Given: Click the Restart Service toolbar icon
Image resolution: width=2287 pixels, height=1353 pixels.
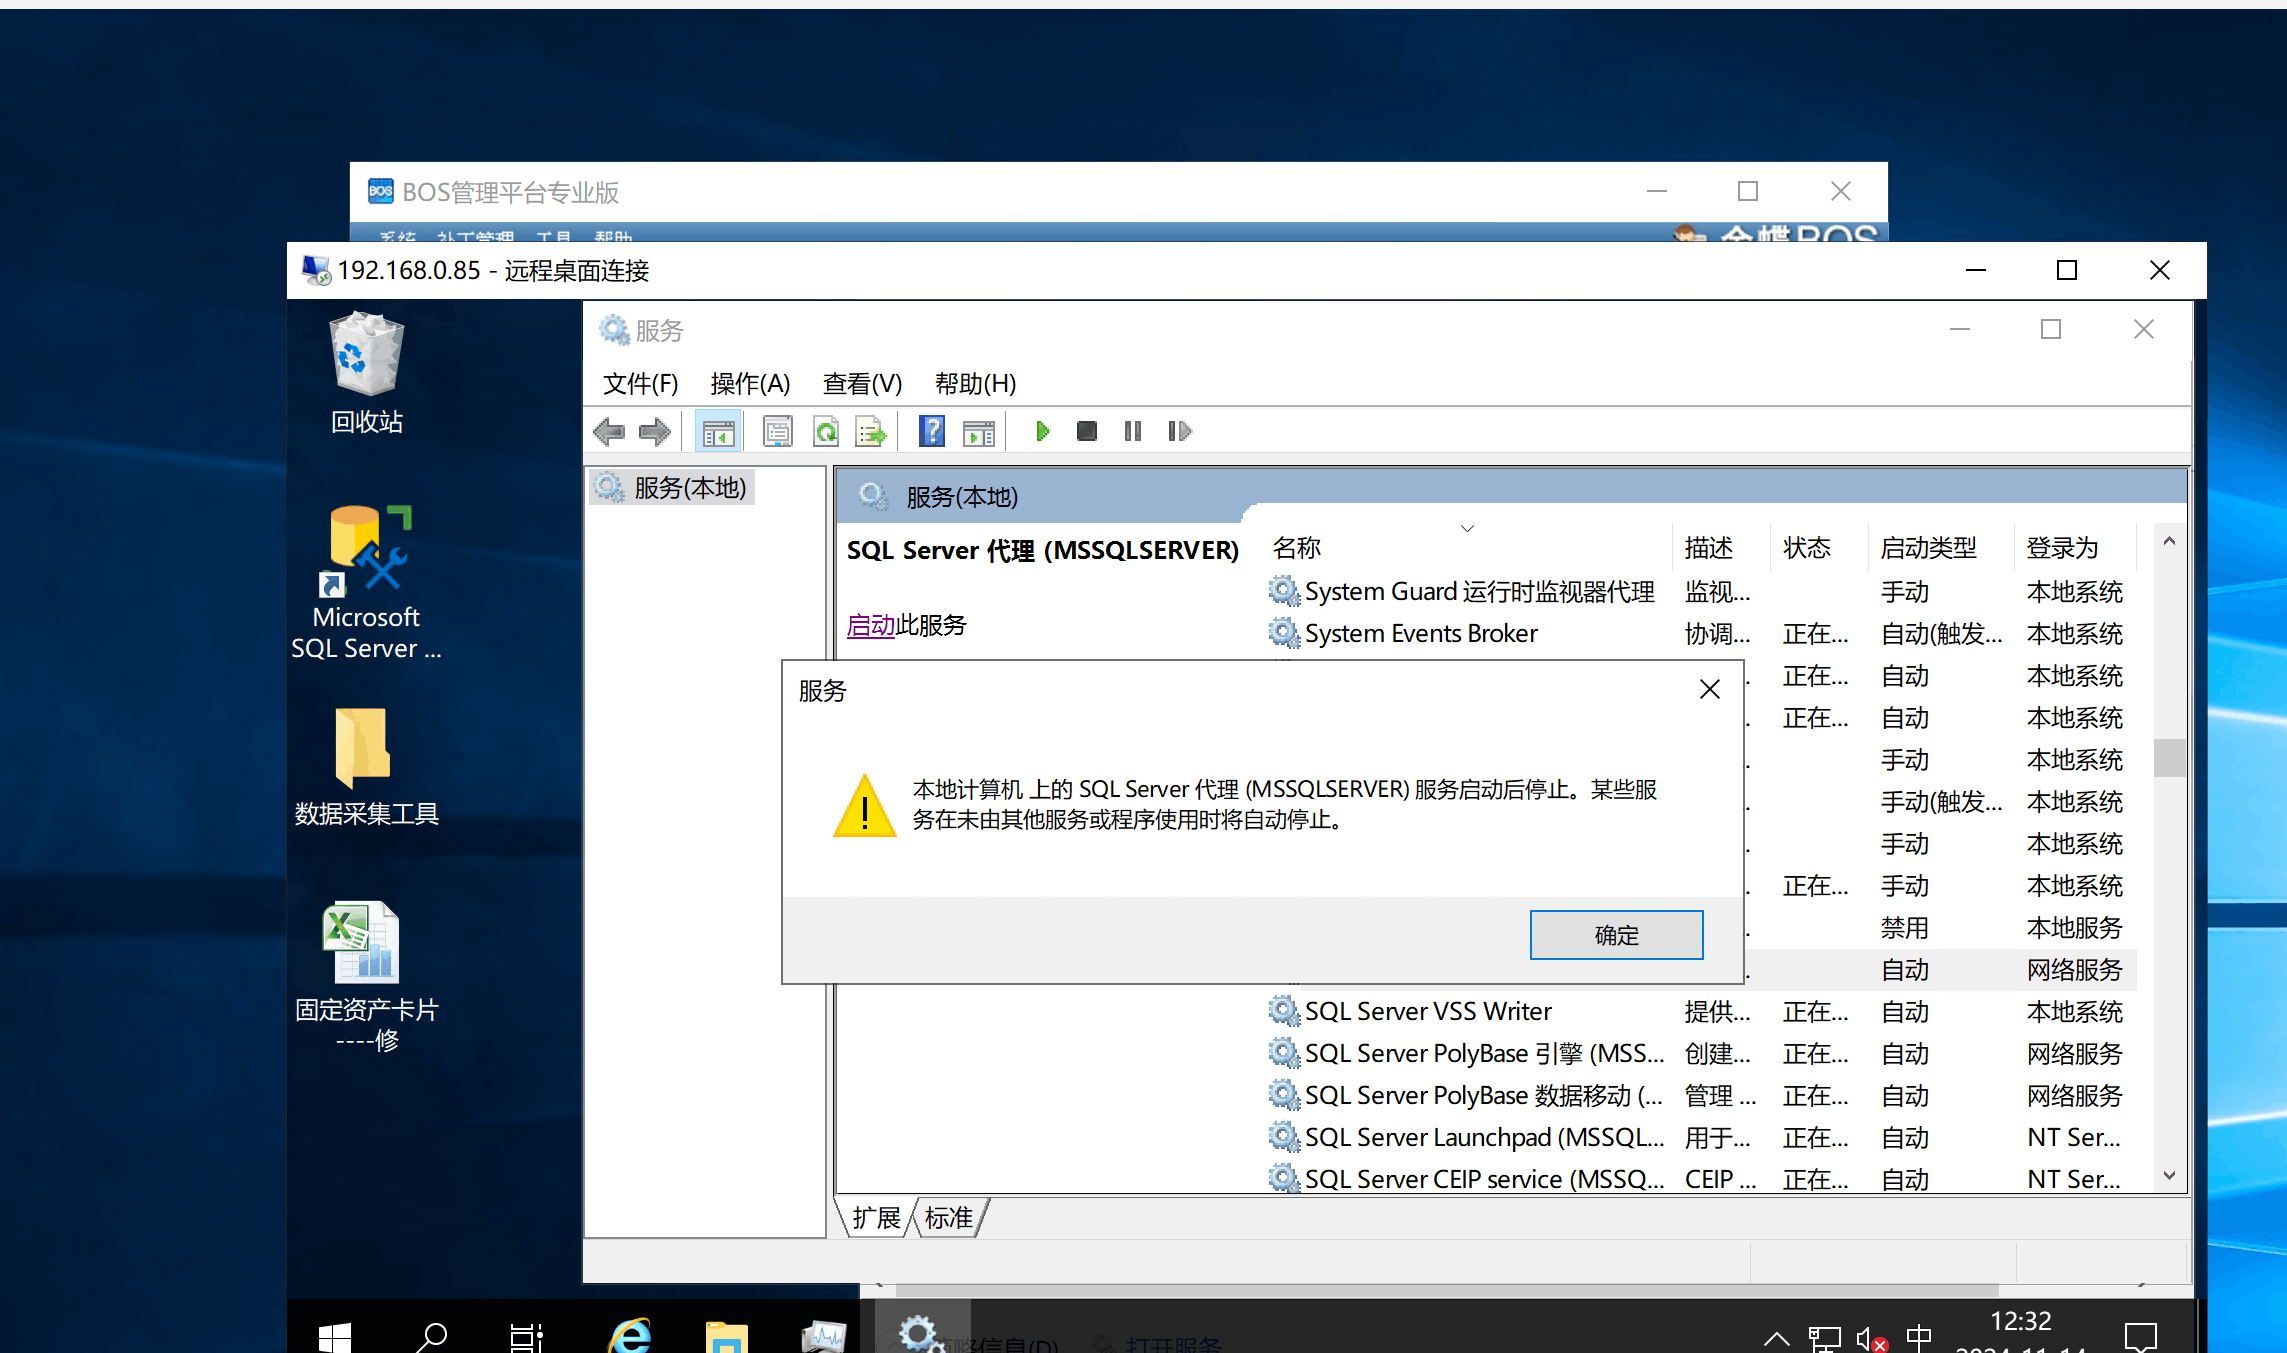Looking at the screenshot, I should (1179, 431).
